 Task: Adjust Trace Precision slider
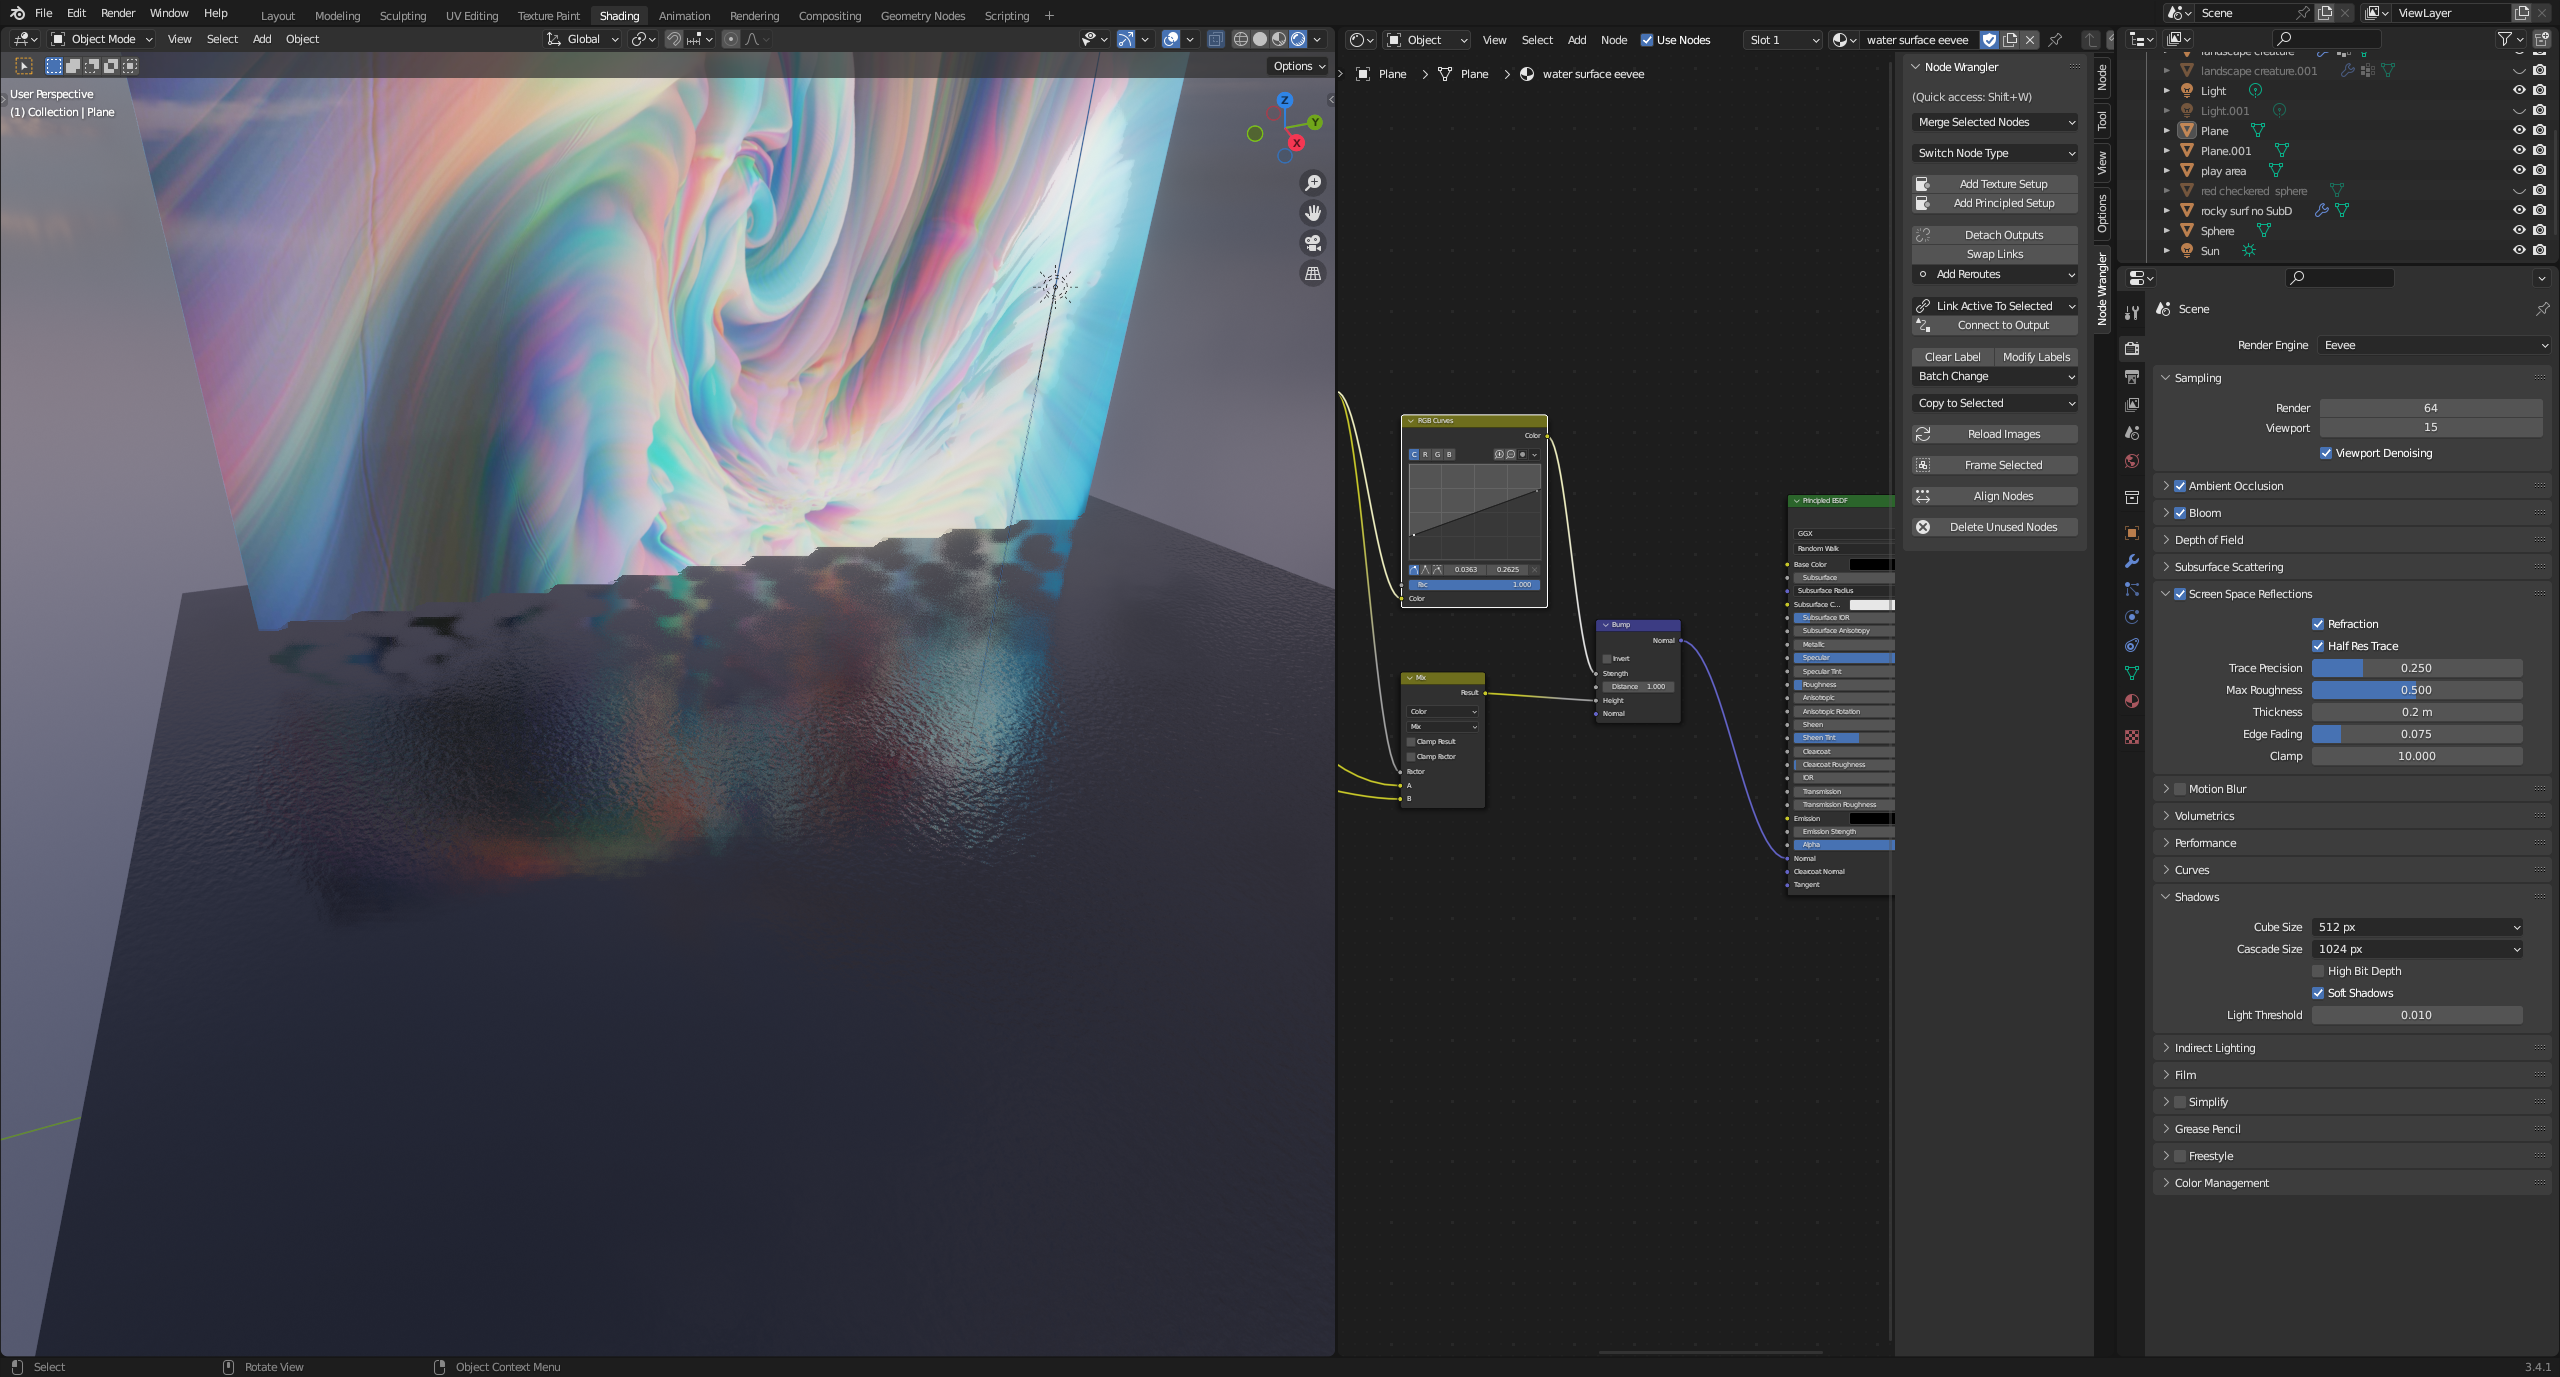pyautogui.click(x=2416, y=668)
